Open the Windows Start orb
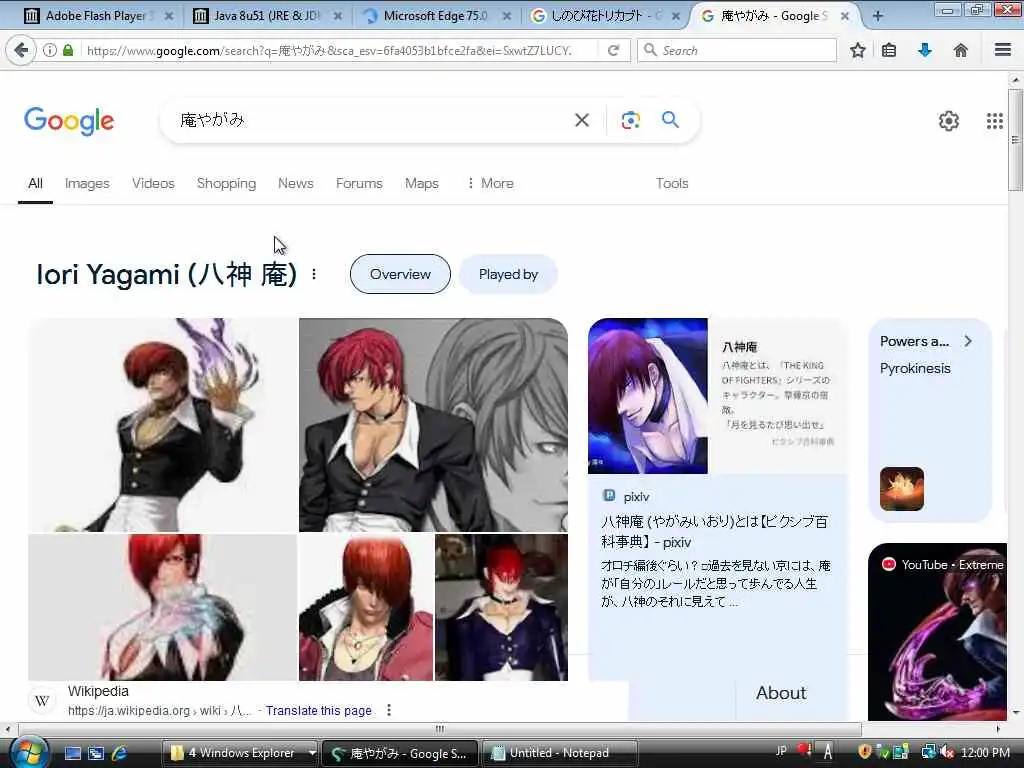The height and width of the screenshot is (768, 1024). click(28, 752)
